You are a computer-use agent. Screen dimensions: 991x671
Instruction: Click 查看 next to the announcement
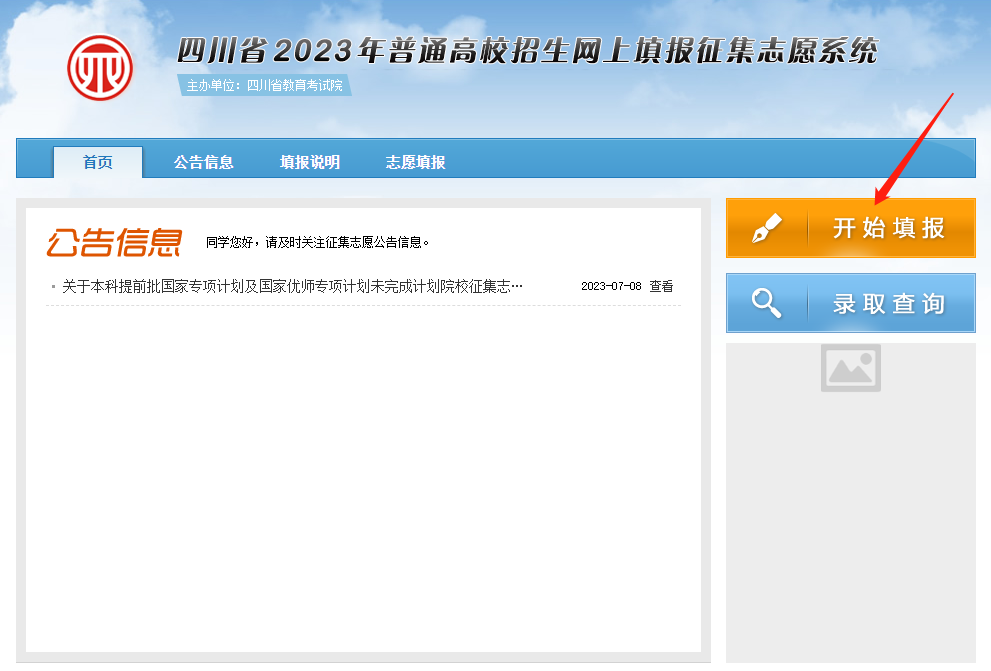pos(661,286)
